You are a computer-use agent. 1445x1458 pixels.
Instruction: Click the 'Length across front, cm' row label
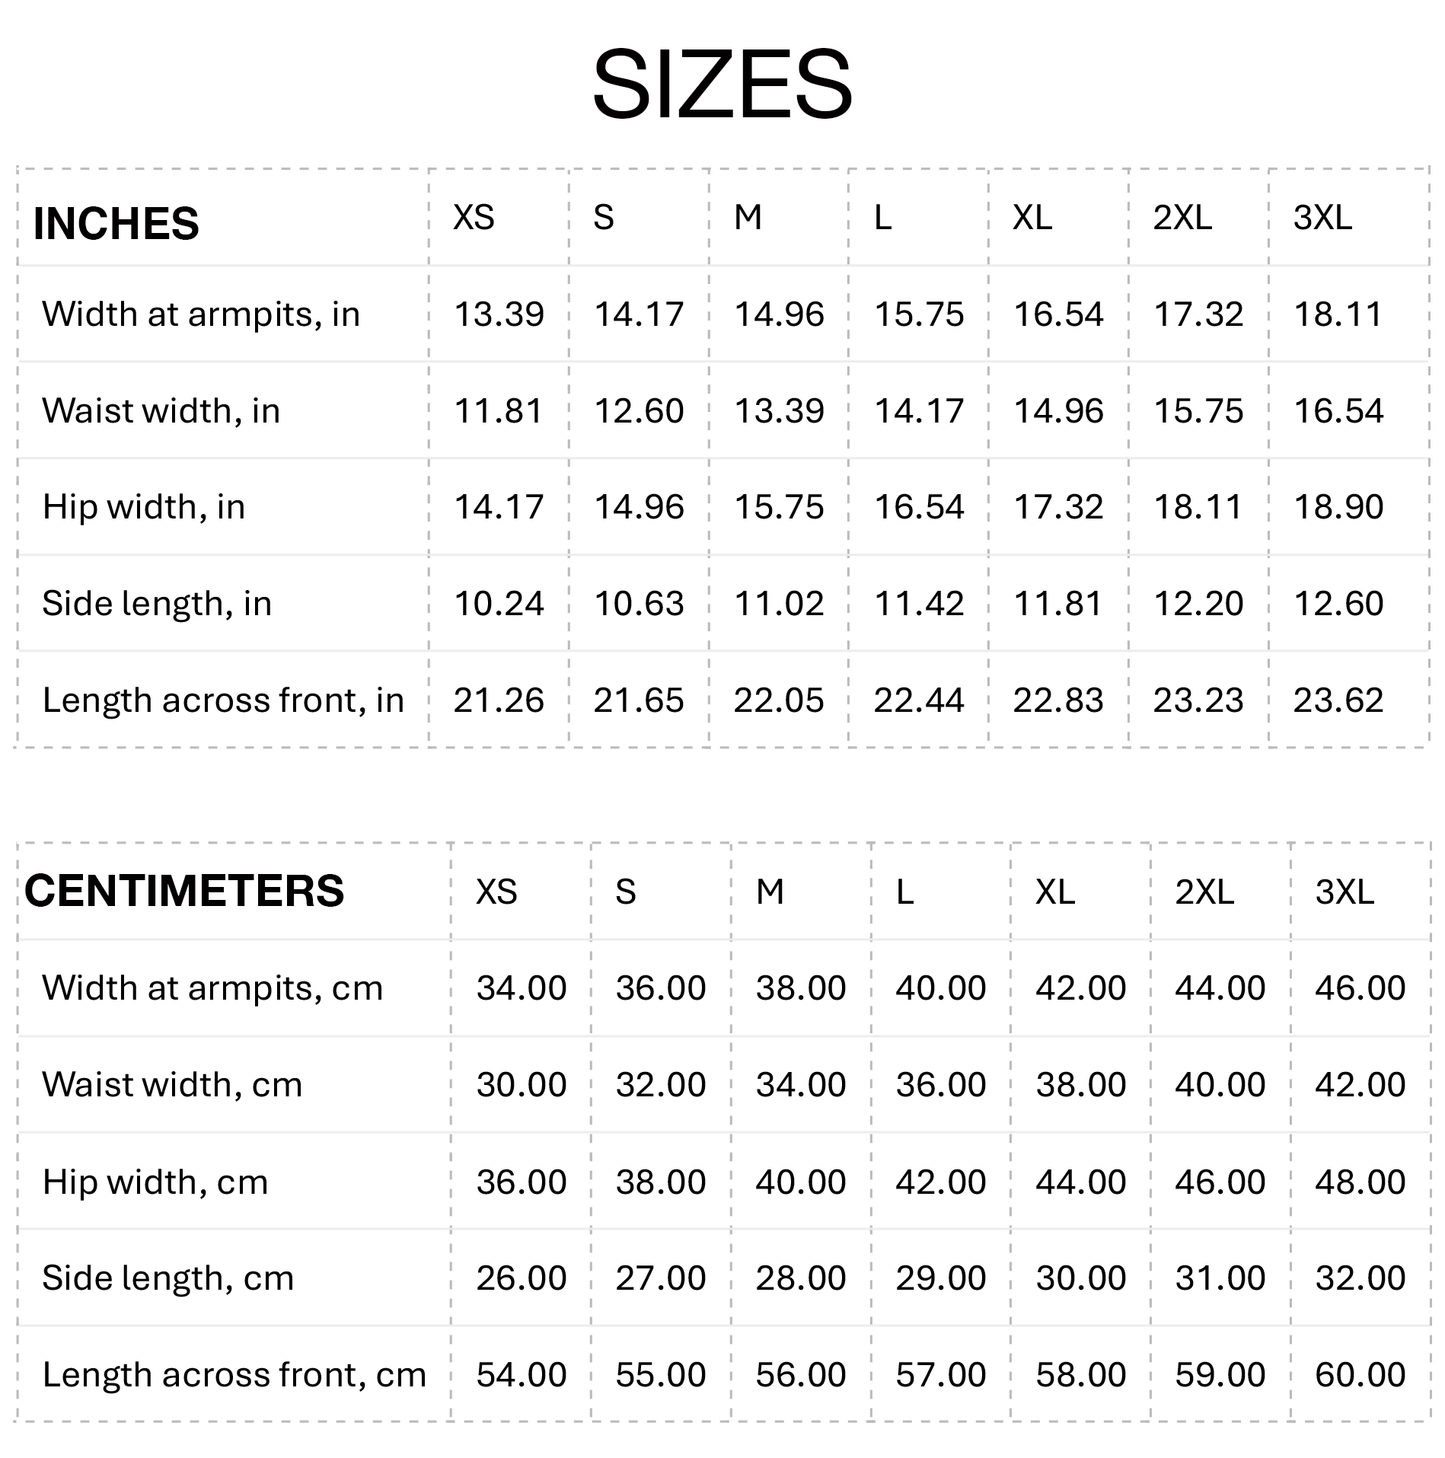coord(234,1375)
